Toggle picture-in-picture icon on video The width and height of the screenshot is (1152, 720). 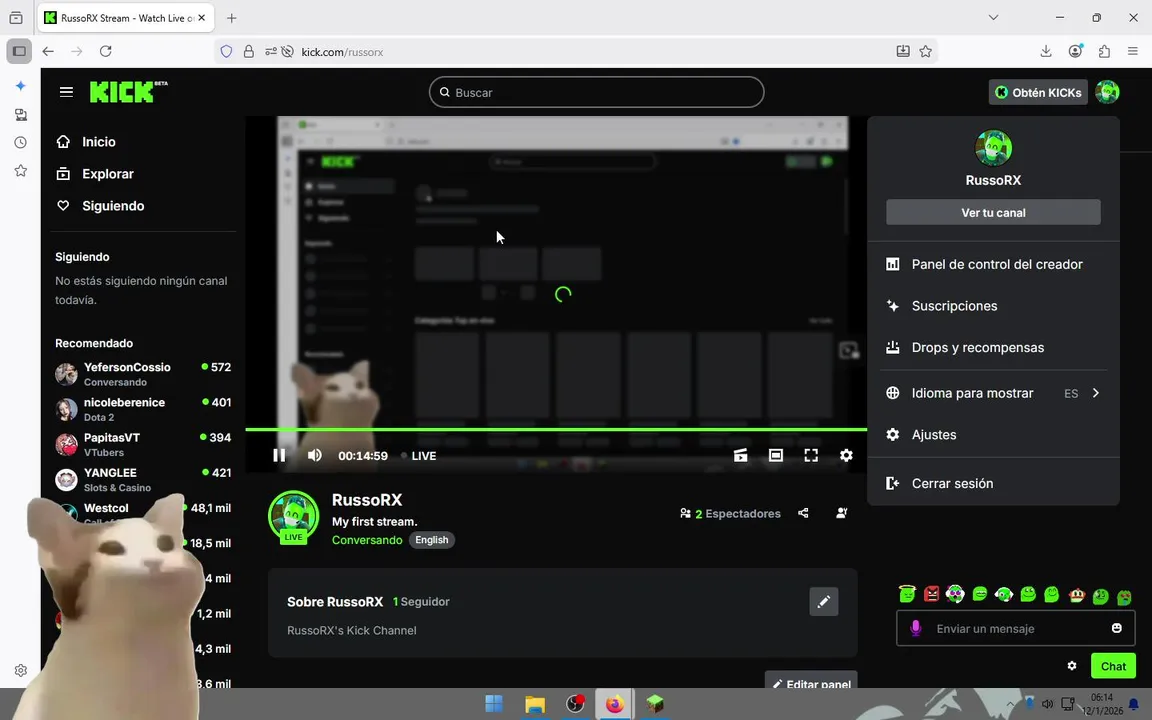pos(849,350)
